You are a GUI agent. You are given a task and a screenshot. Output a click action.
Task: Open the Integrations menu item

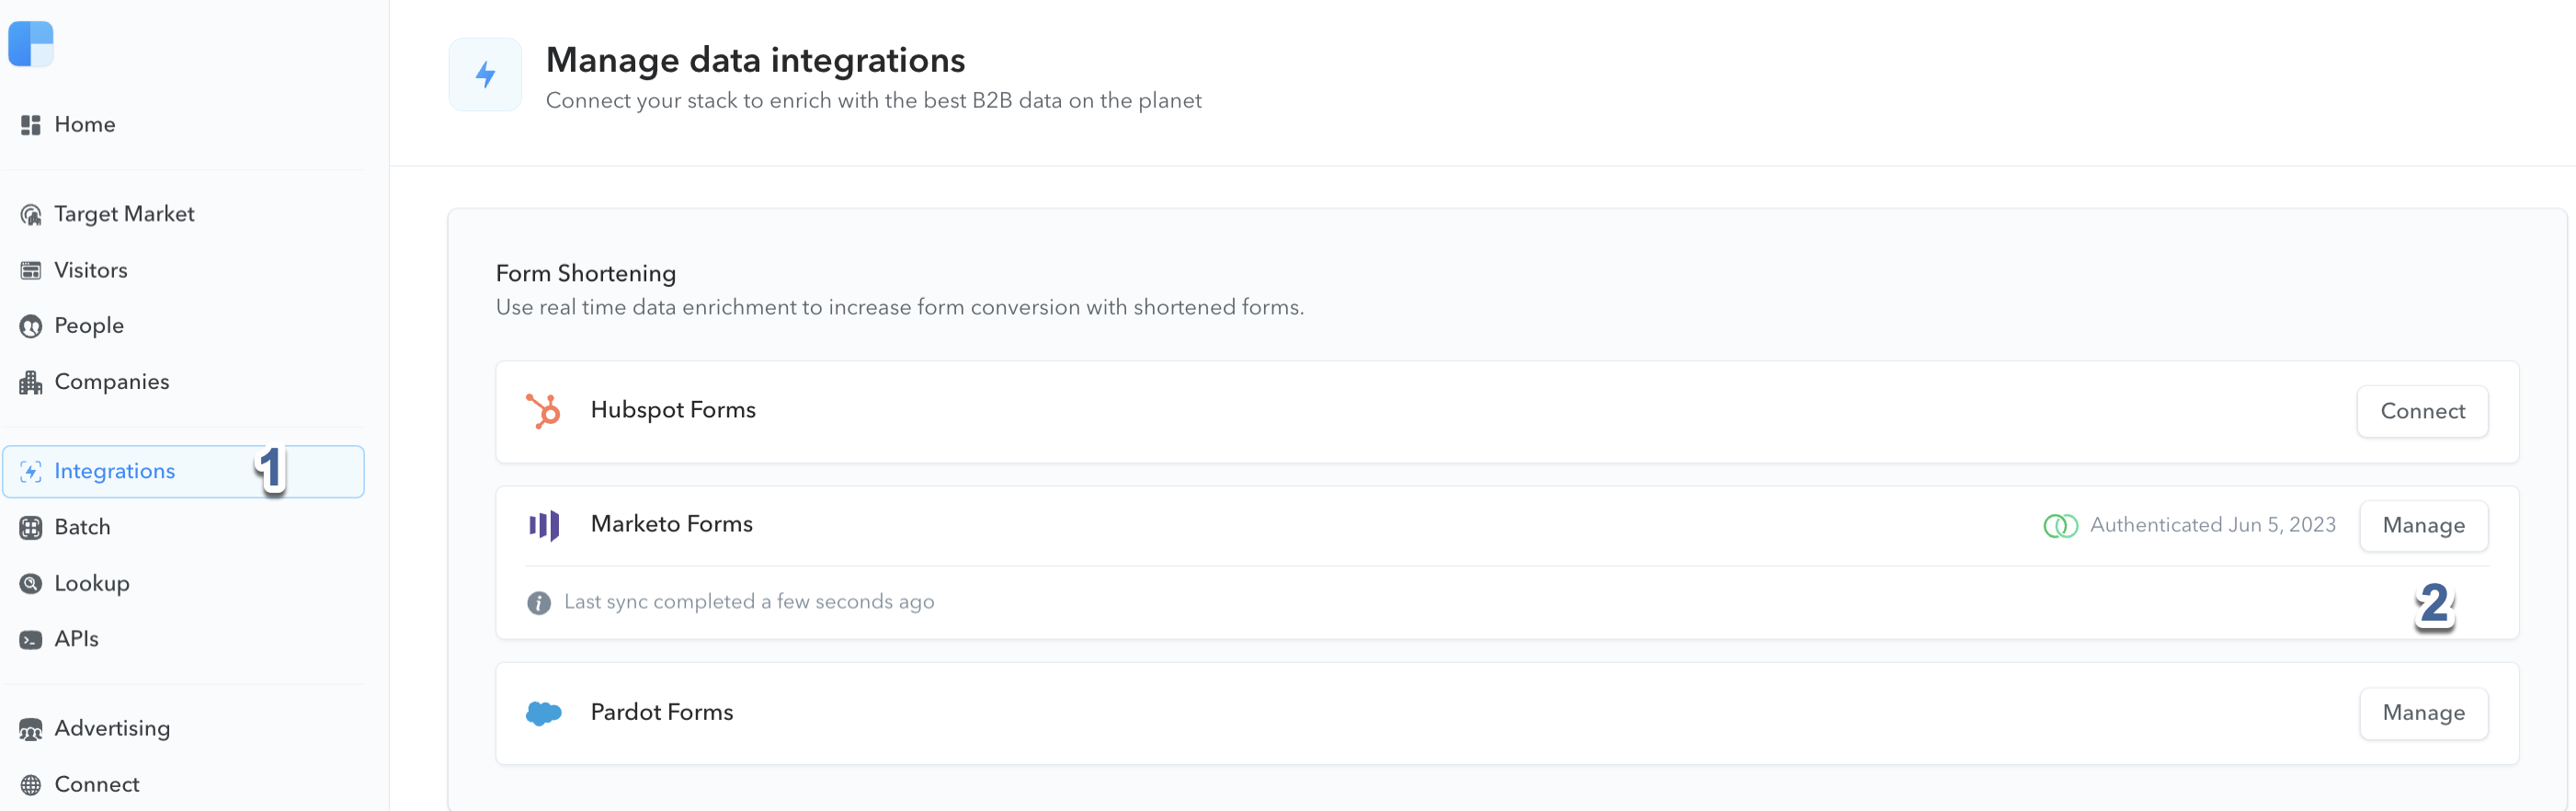[x=184, y=472]
